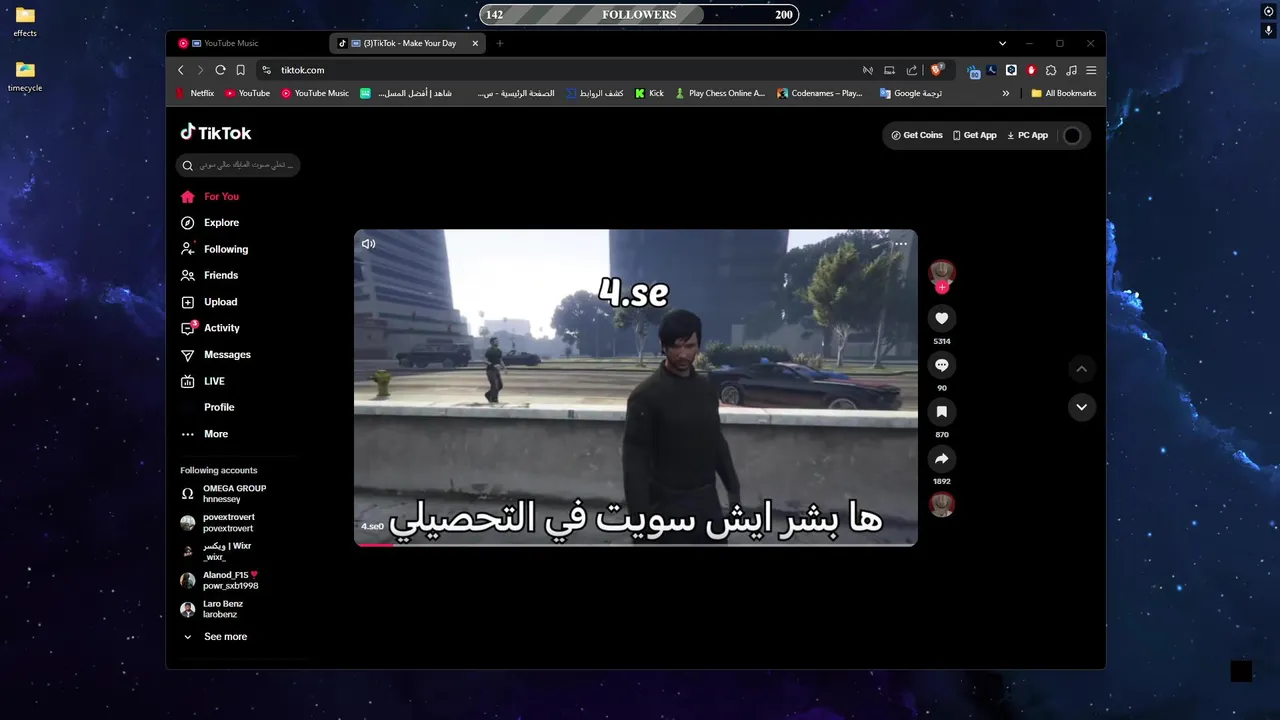Click the red hand extension icon

[x=1031, y=70]
